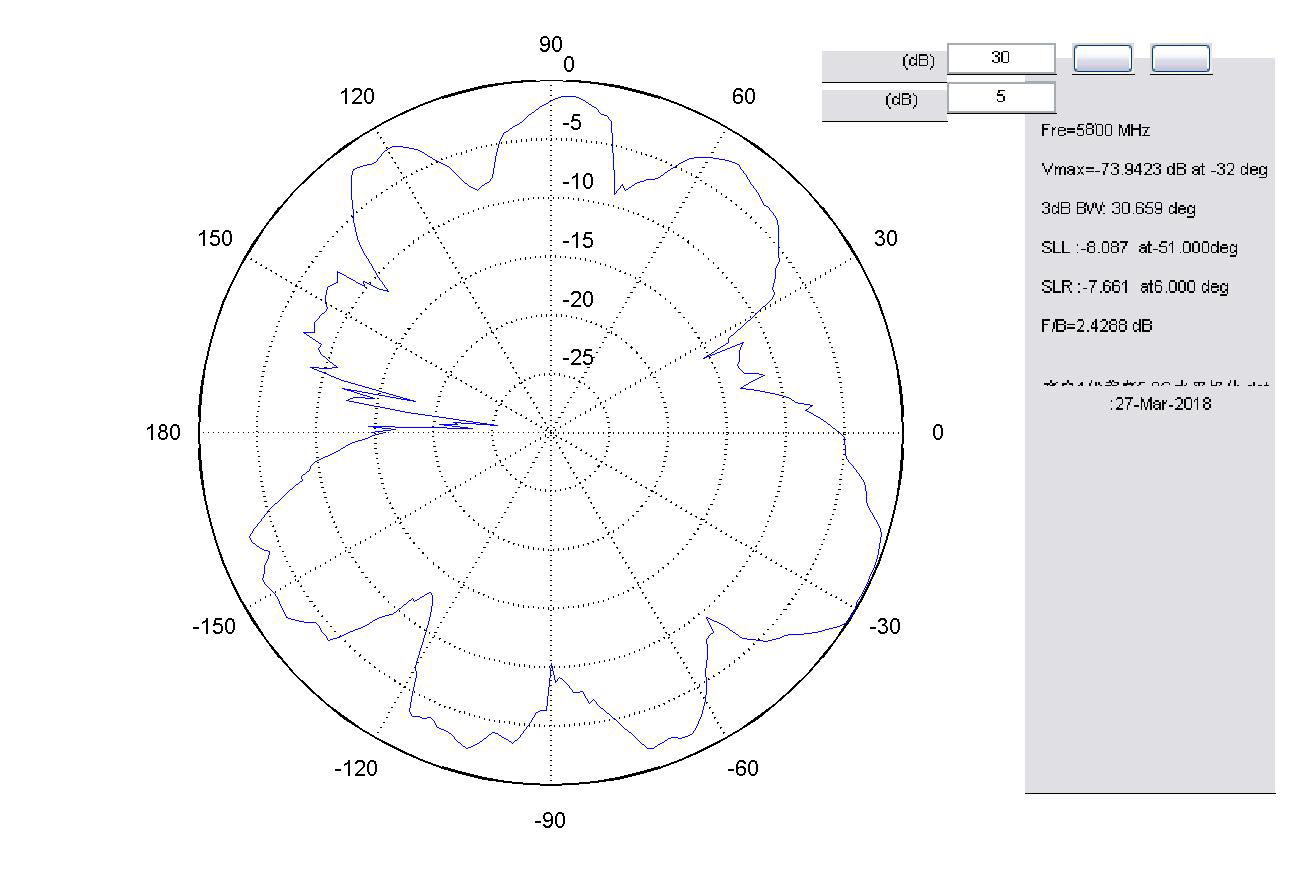This screenshot has height=885, width=1312.
Task: Click the F/B=2.4288 dB readout
Action: tap(1097, 326)
